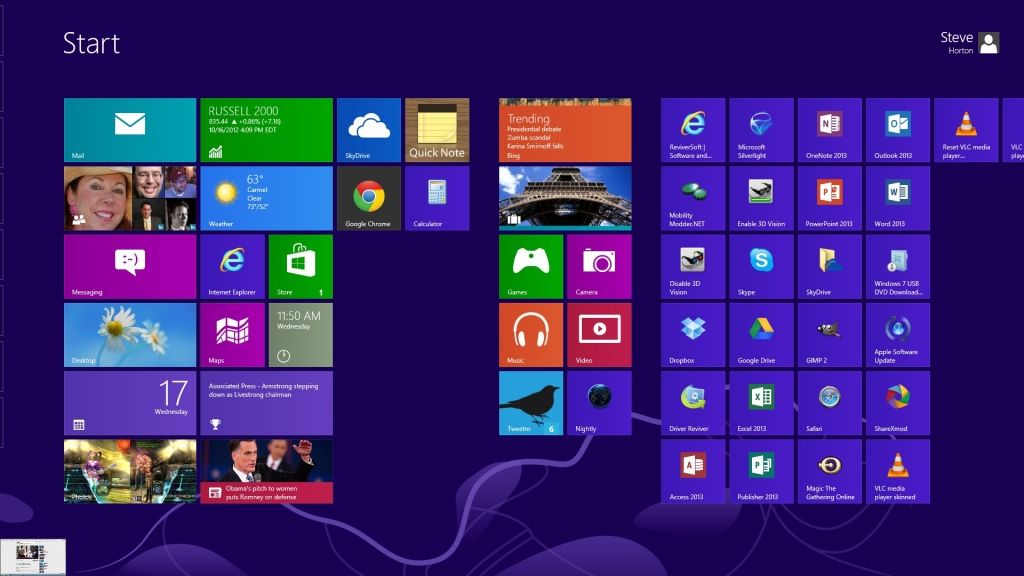The image size is (1024, 576).
Task: Launch Skype from the desktop apps
Action: [x=761, y=266]
